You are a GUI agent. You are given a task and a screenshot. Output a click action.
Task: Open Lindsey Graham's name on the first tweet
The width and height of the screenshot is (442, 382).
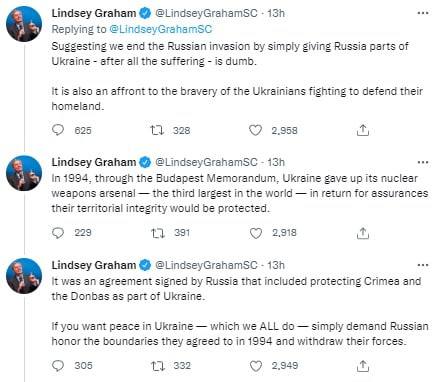(94, 13)
